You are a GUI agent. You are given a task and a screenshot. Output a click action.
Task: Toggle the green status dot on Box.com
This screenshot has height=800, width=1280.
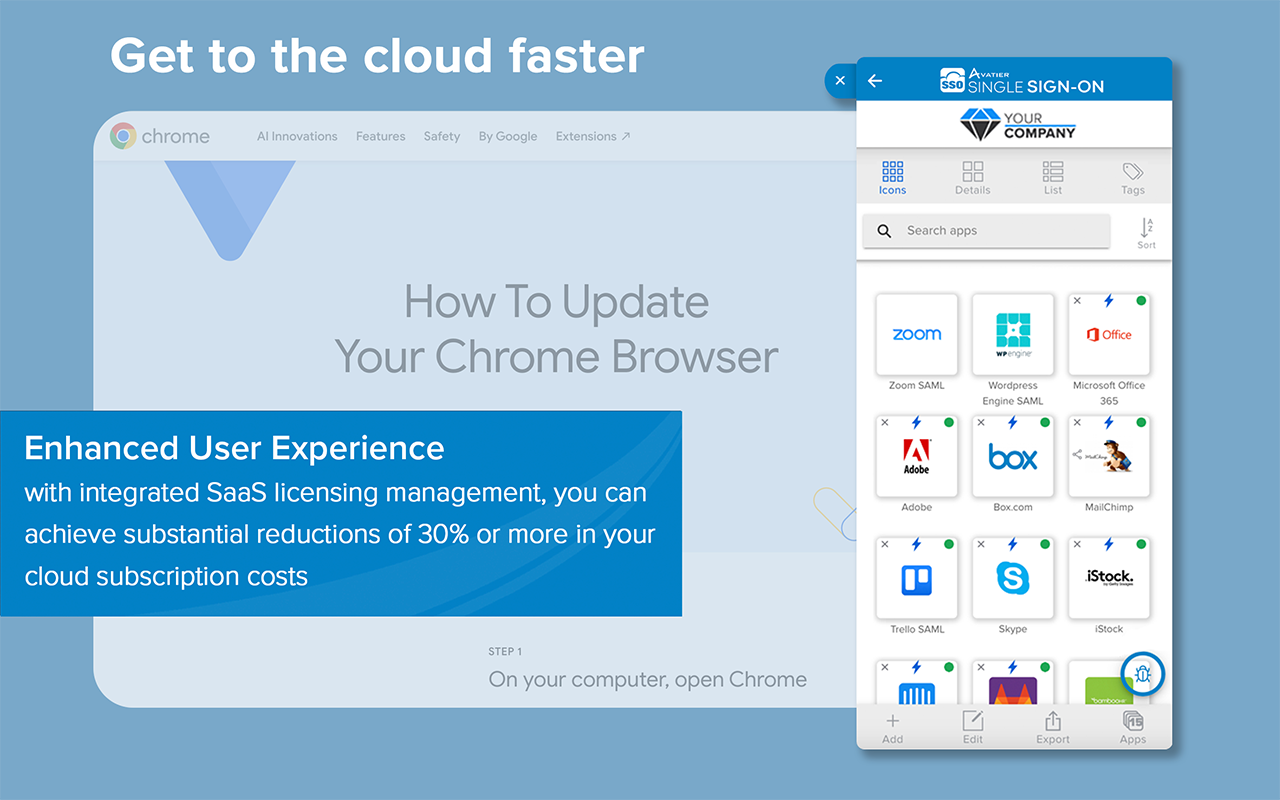coord(1044,423)
